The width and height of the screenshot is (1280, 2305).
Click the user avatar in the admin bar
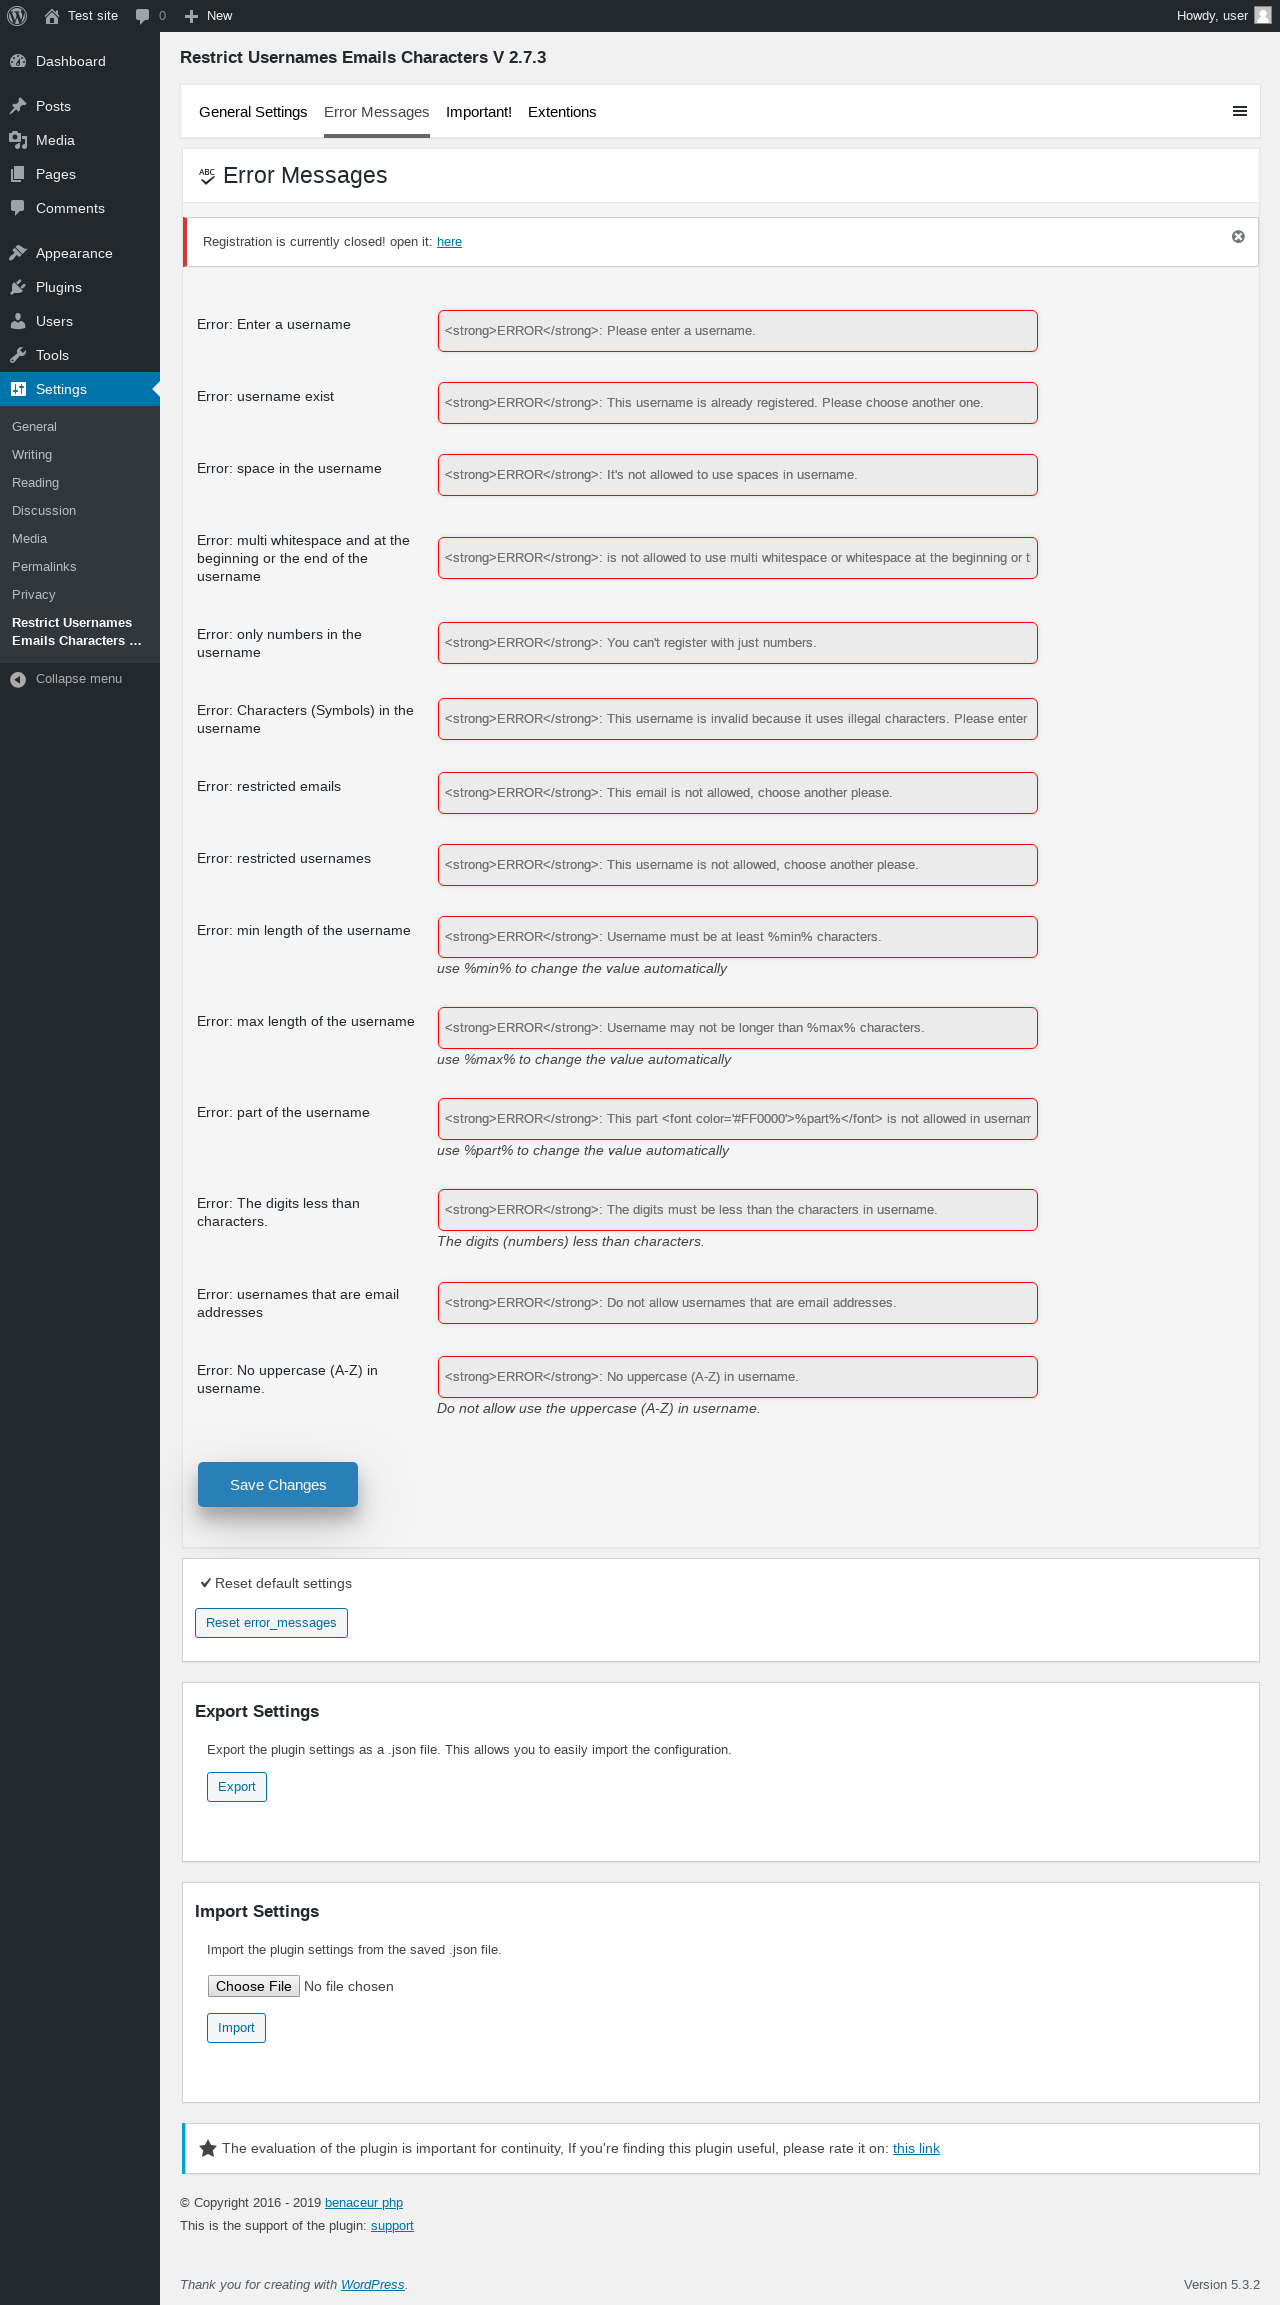tap(1262, 16)
